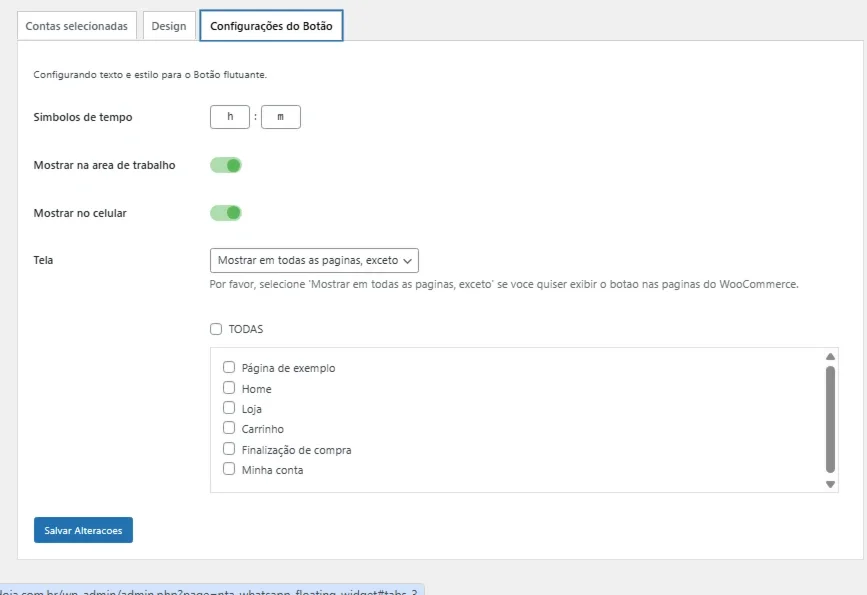The height and width of the screenshot is (595, 867).
Task: Switch to the Design tab
Action: coord(169,26)
